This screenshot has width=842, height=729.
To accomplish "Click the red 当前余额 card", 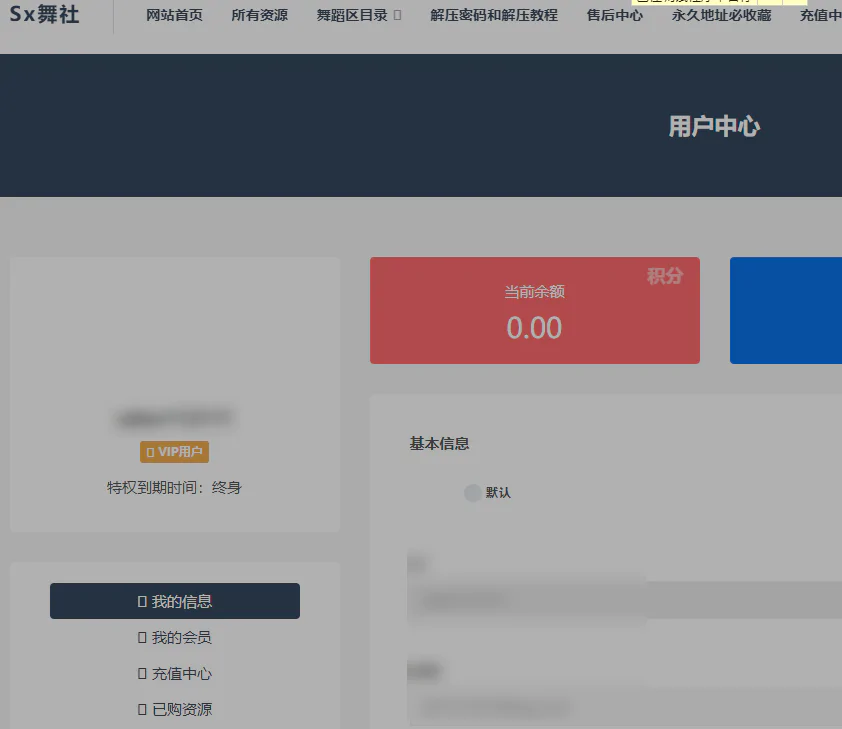I will [x=535, y=310].
